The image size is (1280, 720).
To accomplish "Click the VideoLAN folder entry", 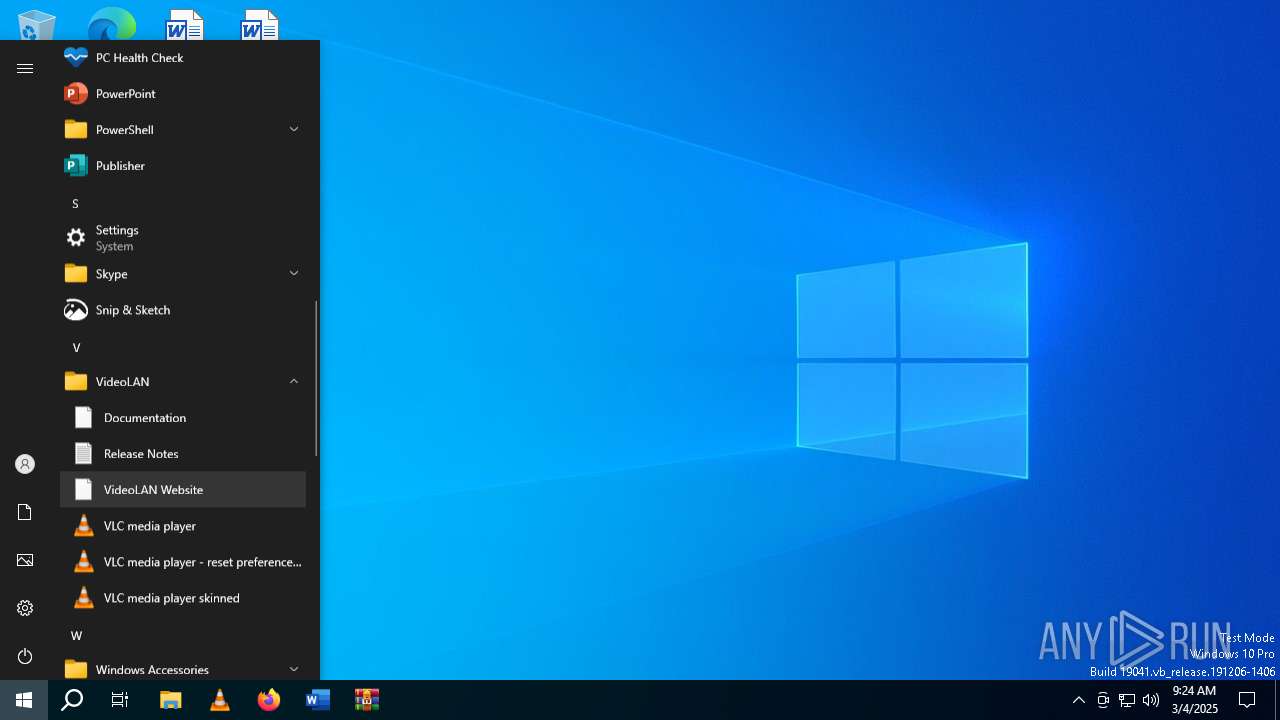I will tap(183, 382).
